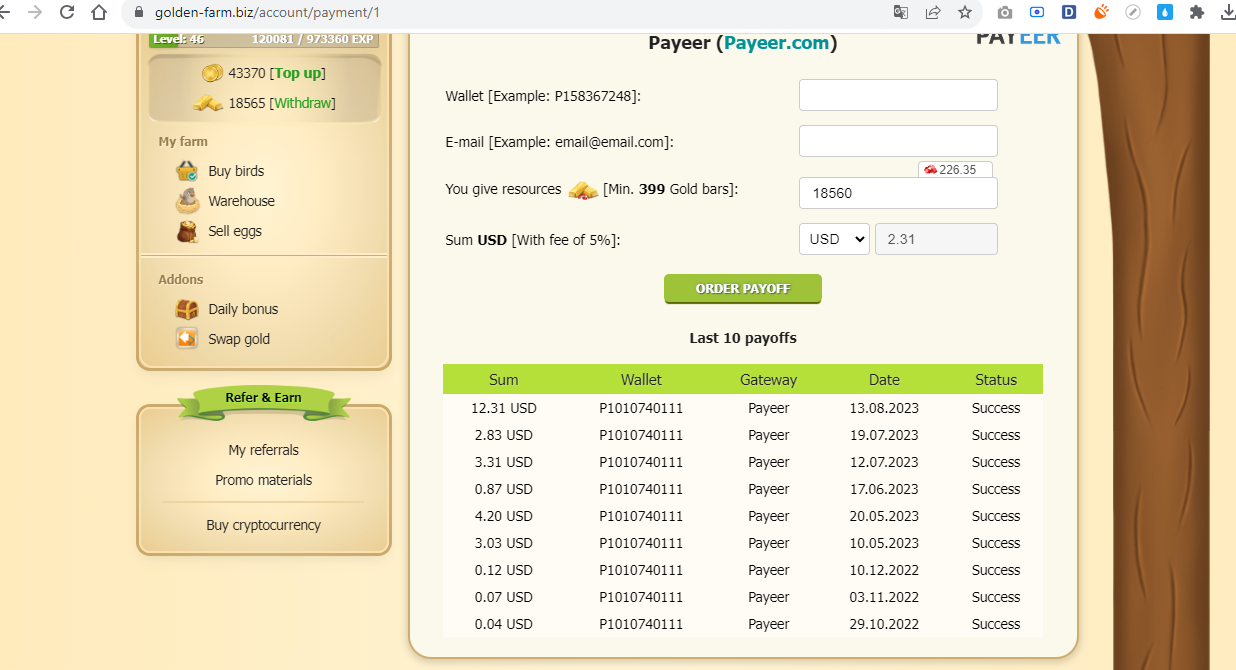Click the browser address bar URL
Viewport: 1236px width, 670px height.
pos(267,13)
